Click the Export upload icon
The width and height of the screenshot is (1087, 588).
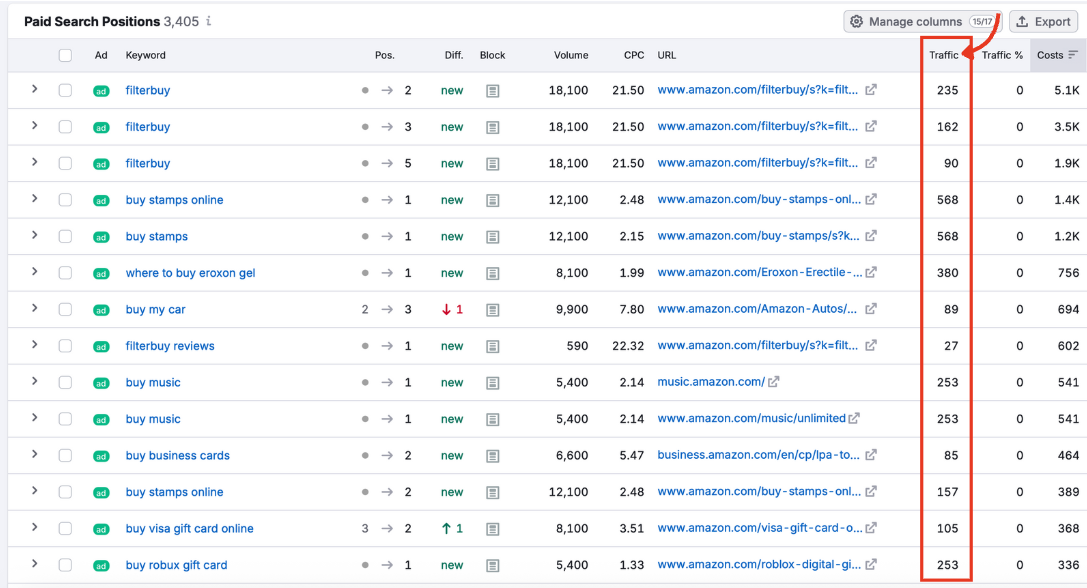1024,21
